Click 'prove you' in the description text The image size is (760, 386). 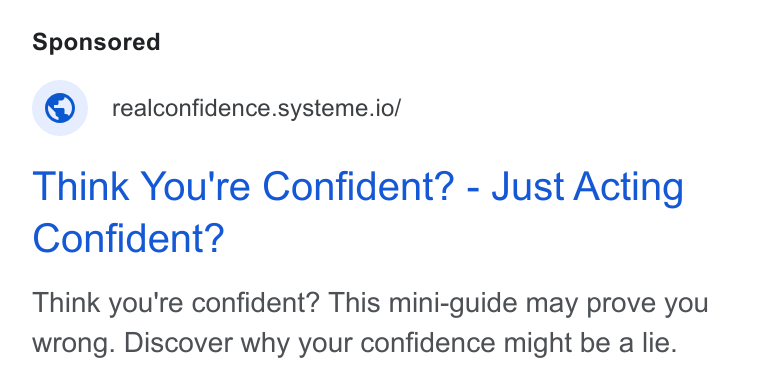(x=648, y=305)
